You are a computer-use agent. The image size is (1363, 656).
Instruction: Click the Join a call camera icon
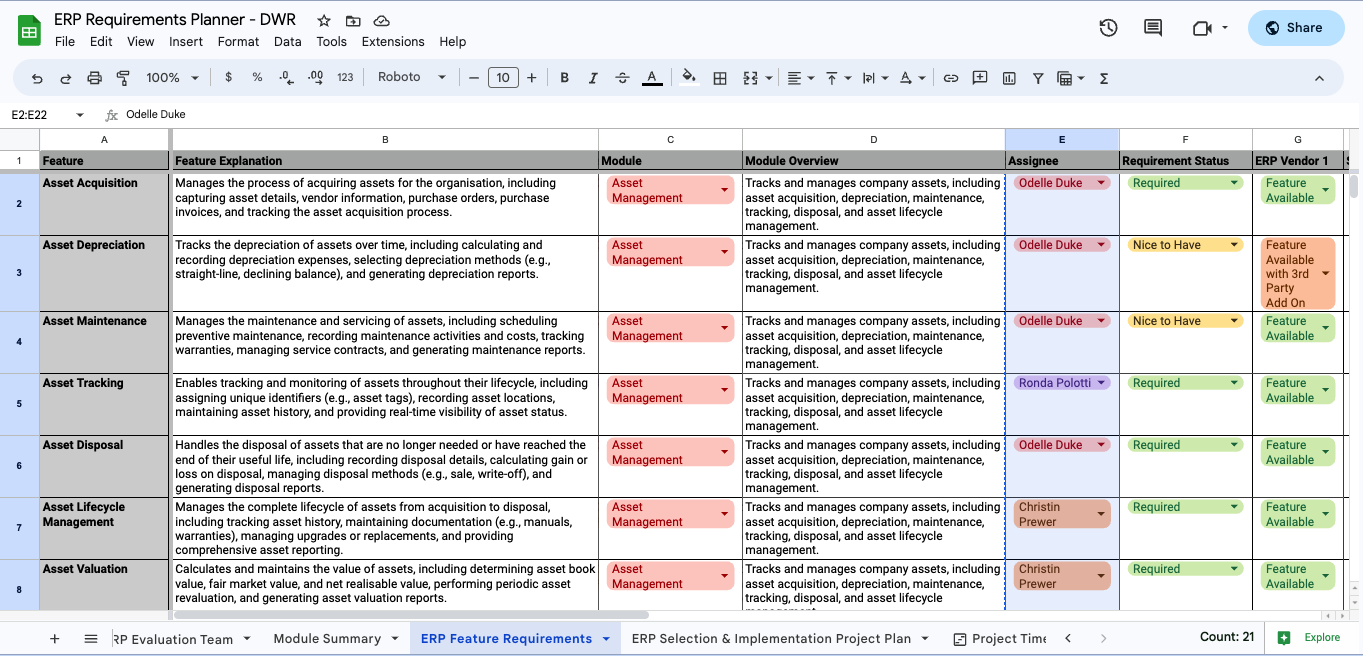coord(1203,28)
